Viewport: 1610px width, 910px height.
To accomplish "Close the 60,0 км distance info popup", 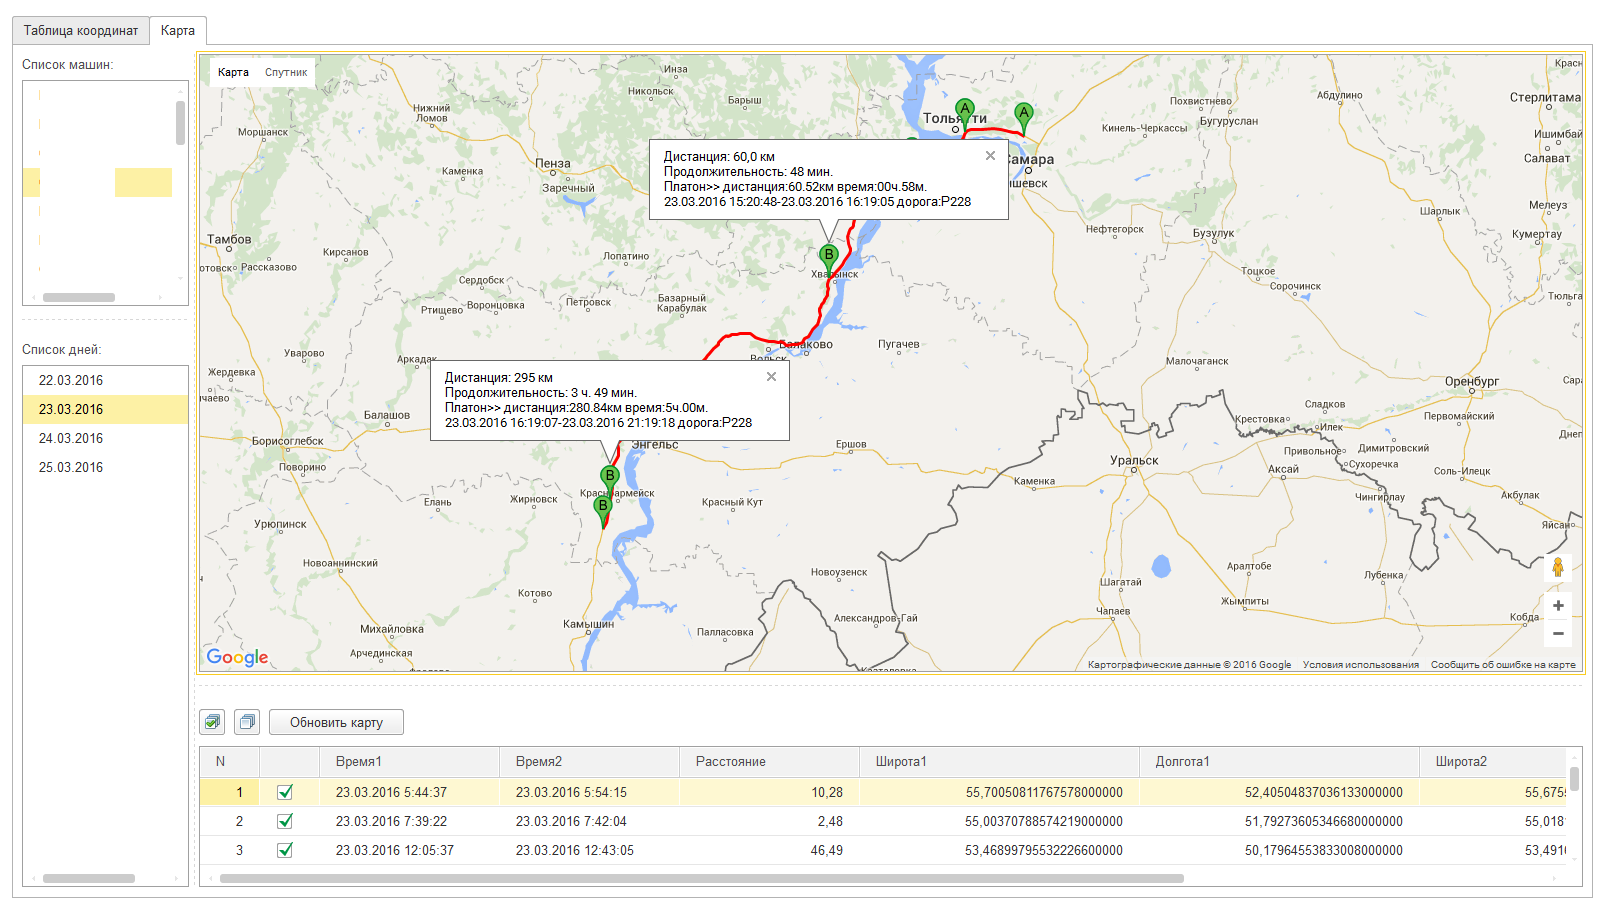I will [x=990, y=155].
